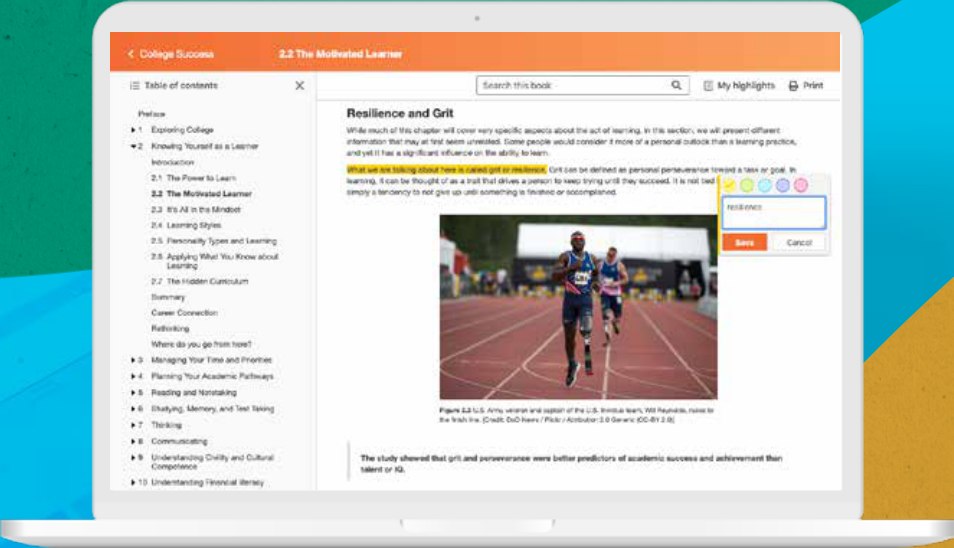Cancel the highlight note
Image resolution: width=954 pixels, height=548 pixels.
pyautogui.click(x=799, y=242)
